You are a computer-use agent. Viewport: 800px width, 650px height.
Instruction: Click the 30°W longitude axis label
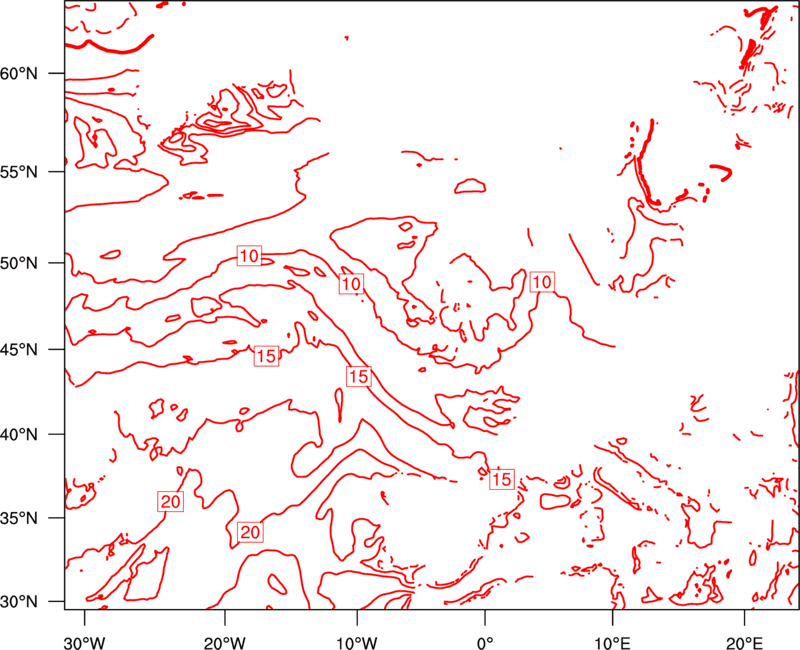tap(85, 643)
